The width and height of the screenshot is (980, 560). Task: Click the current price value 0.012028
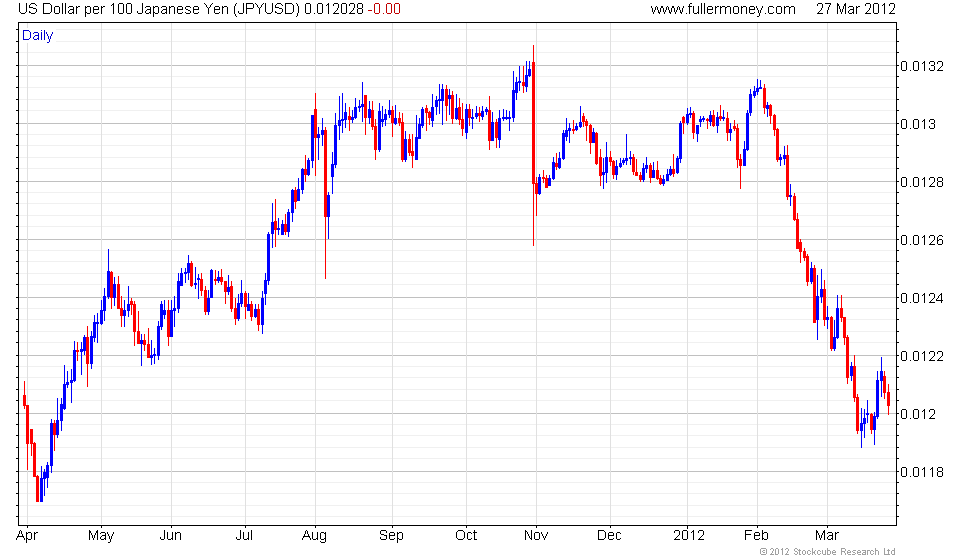pos(334,9)
